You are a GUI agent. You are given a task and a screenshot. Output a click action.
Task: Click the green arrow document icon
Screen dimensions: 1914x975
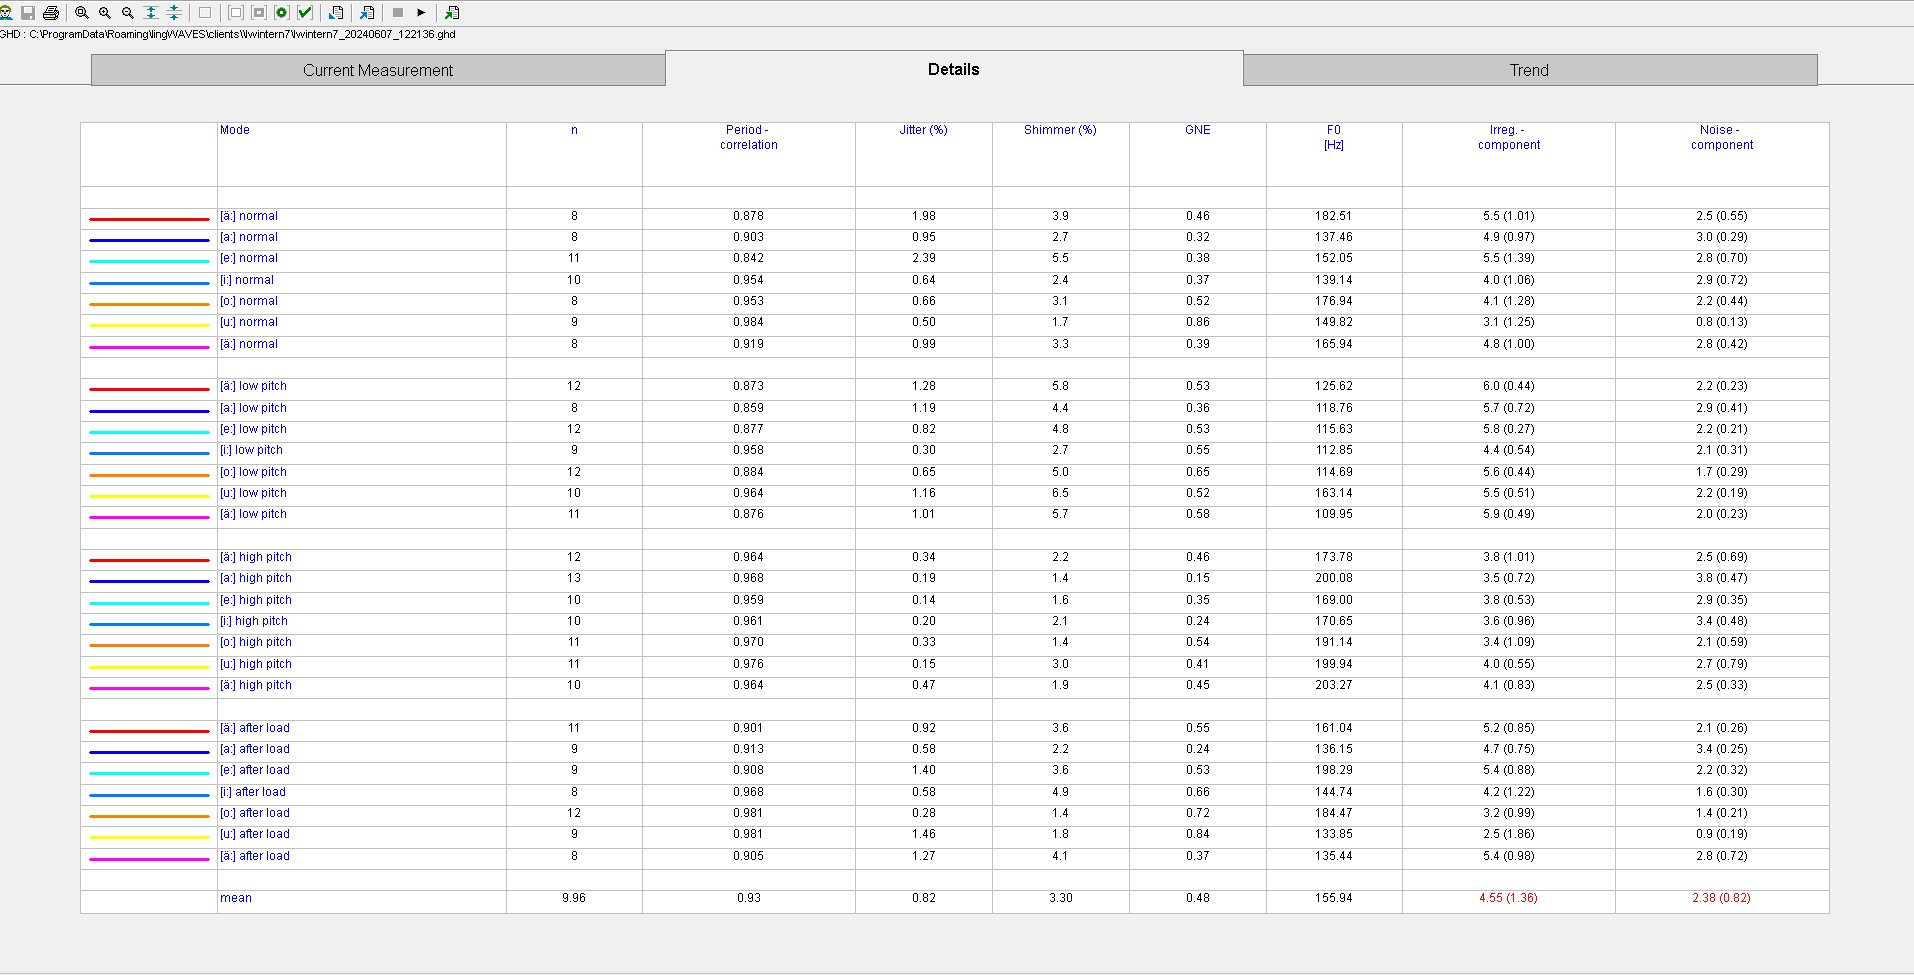(452, 13)
